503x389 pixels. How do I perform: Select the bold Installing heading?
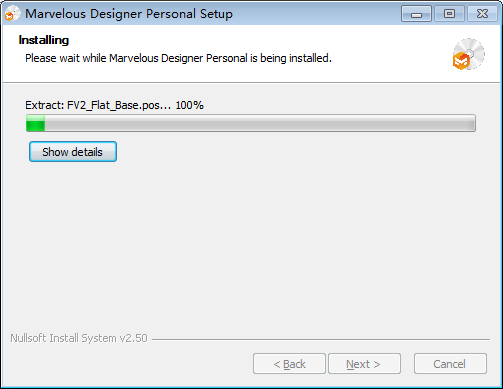point(44,40)
